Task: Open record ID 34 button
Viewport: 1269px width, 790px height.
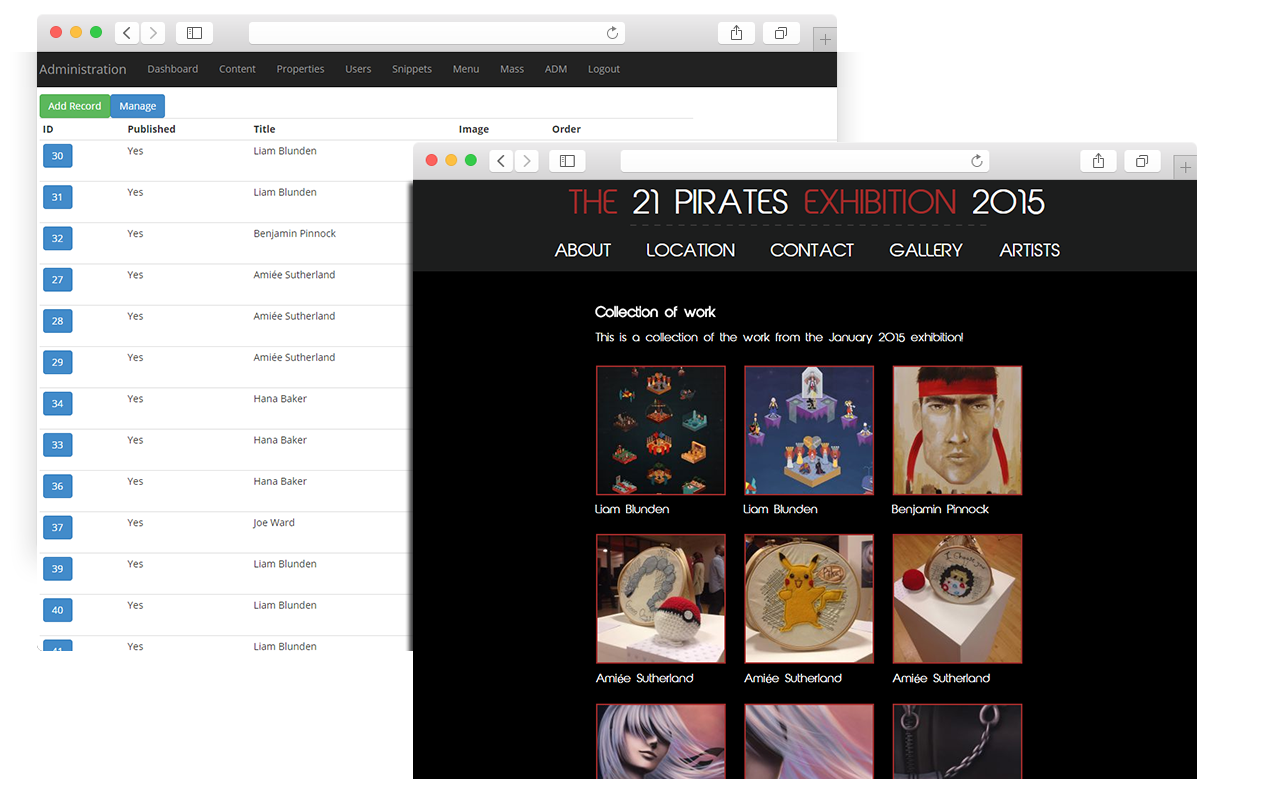Action: 57,404
